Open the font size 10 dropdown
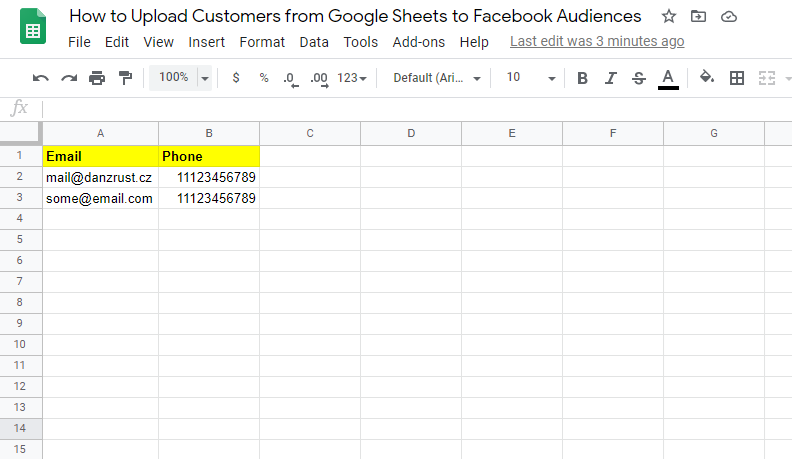This screenshot has width=792, height=459. click(531, 78)
